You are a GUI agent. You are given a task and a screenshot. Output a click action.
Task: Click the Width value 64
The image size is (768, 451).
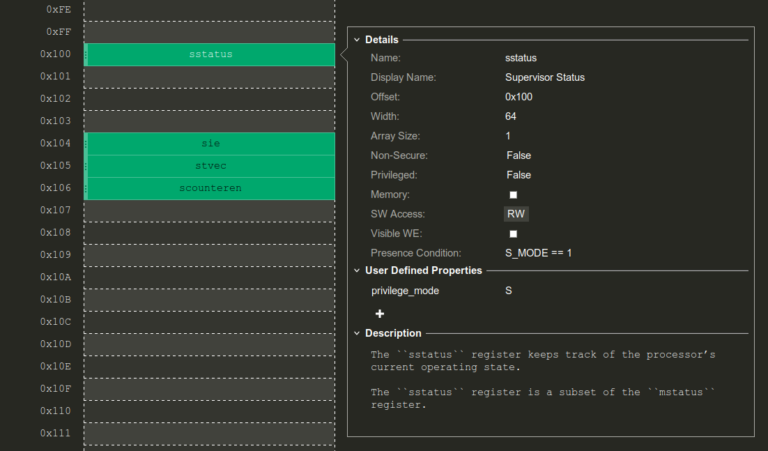510,117
